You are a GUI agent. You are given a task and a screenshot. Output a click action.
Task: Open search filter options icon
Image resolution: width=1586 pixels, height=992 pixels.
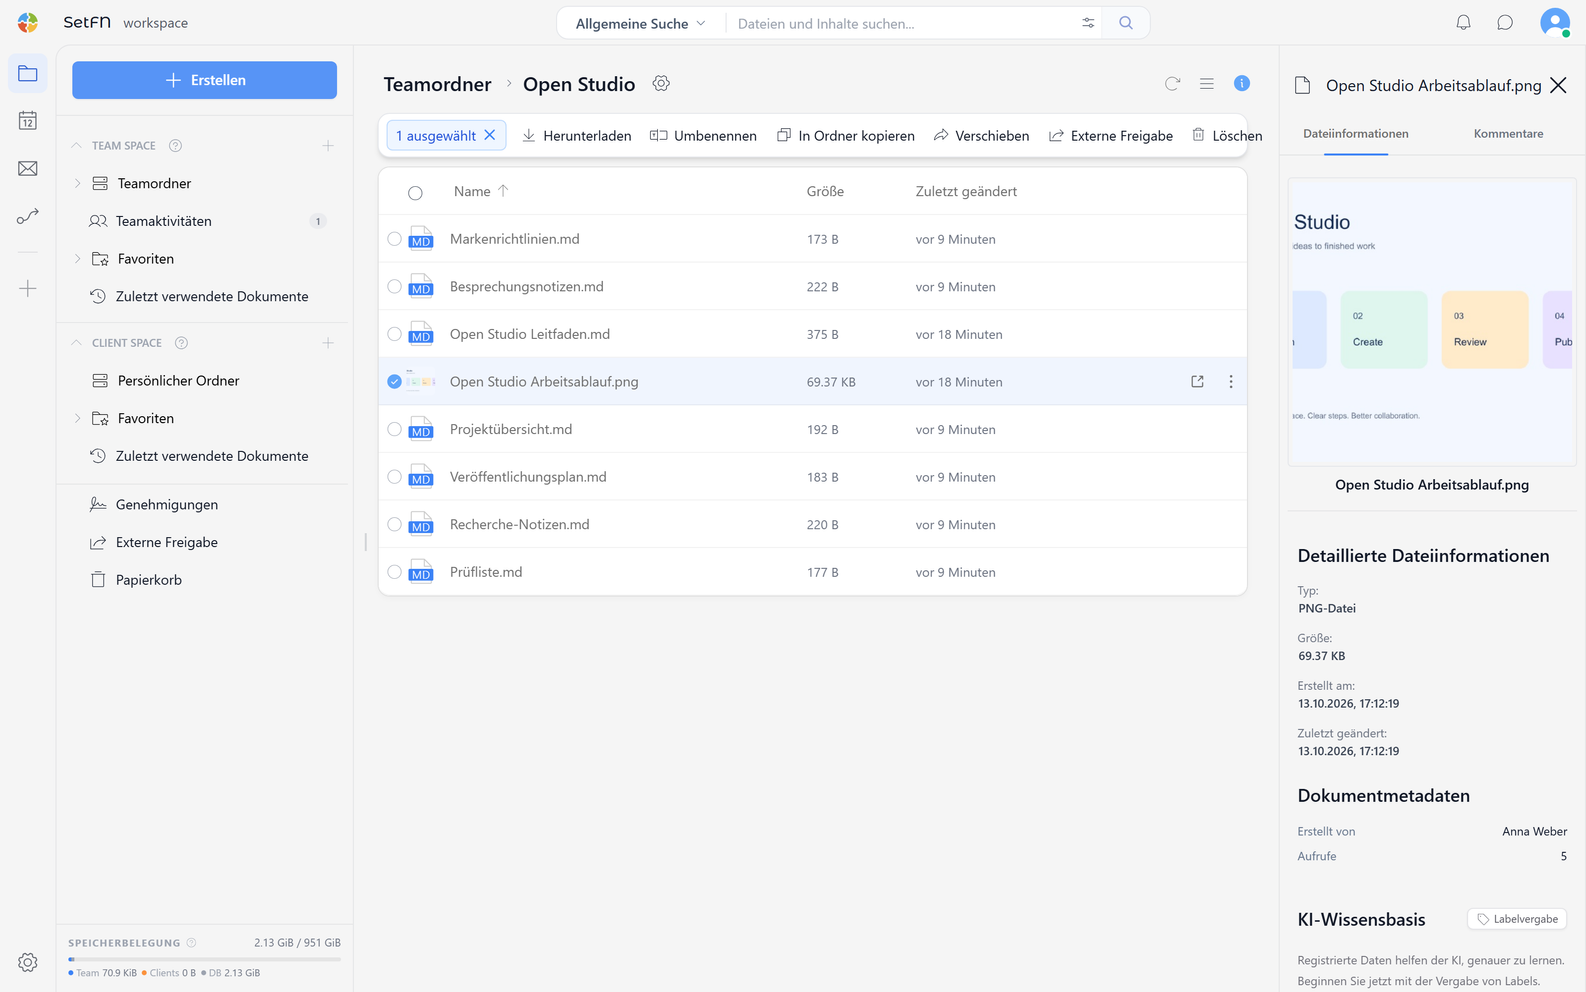coord(1088,23)
